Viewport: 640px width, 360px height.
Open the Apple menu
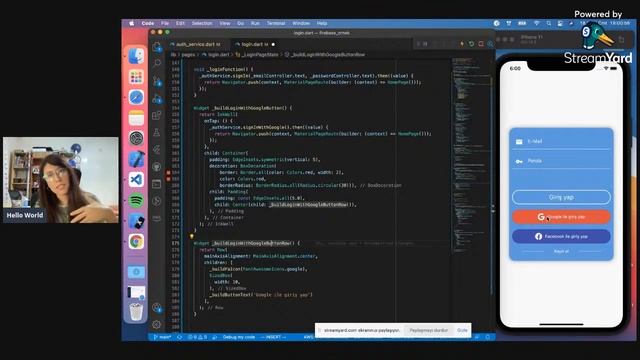pyautogui.click(x=131, y=23)
